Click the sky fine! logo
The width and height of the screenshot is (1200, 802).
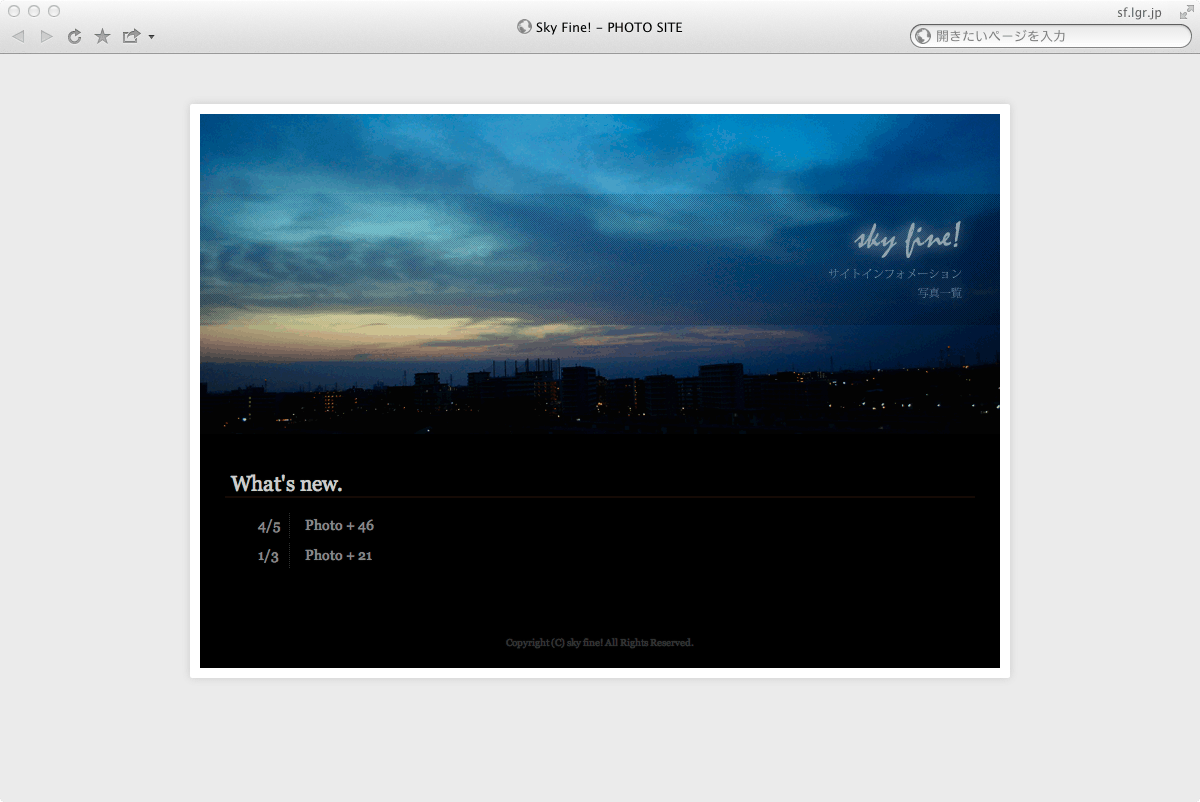[x=907, y=238]
